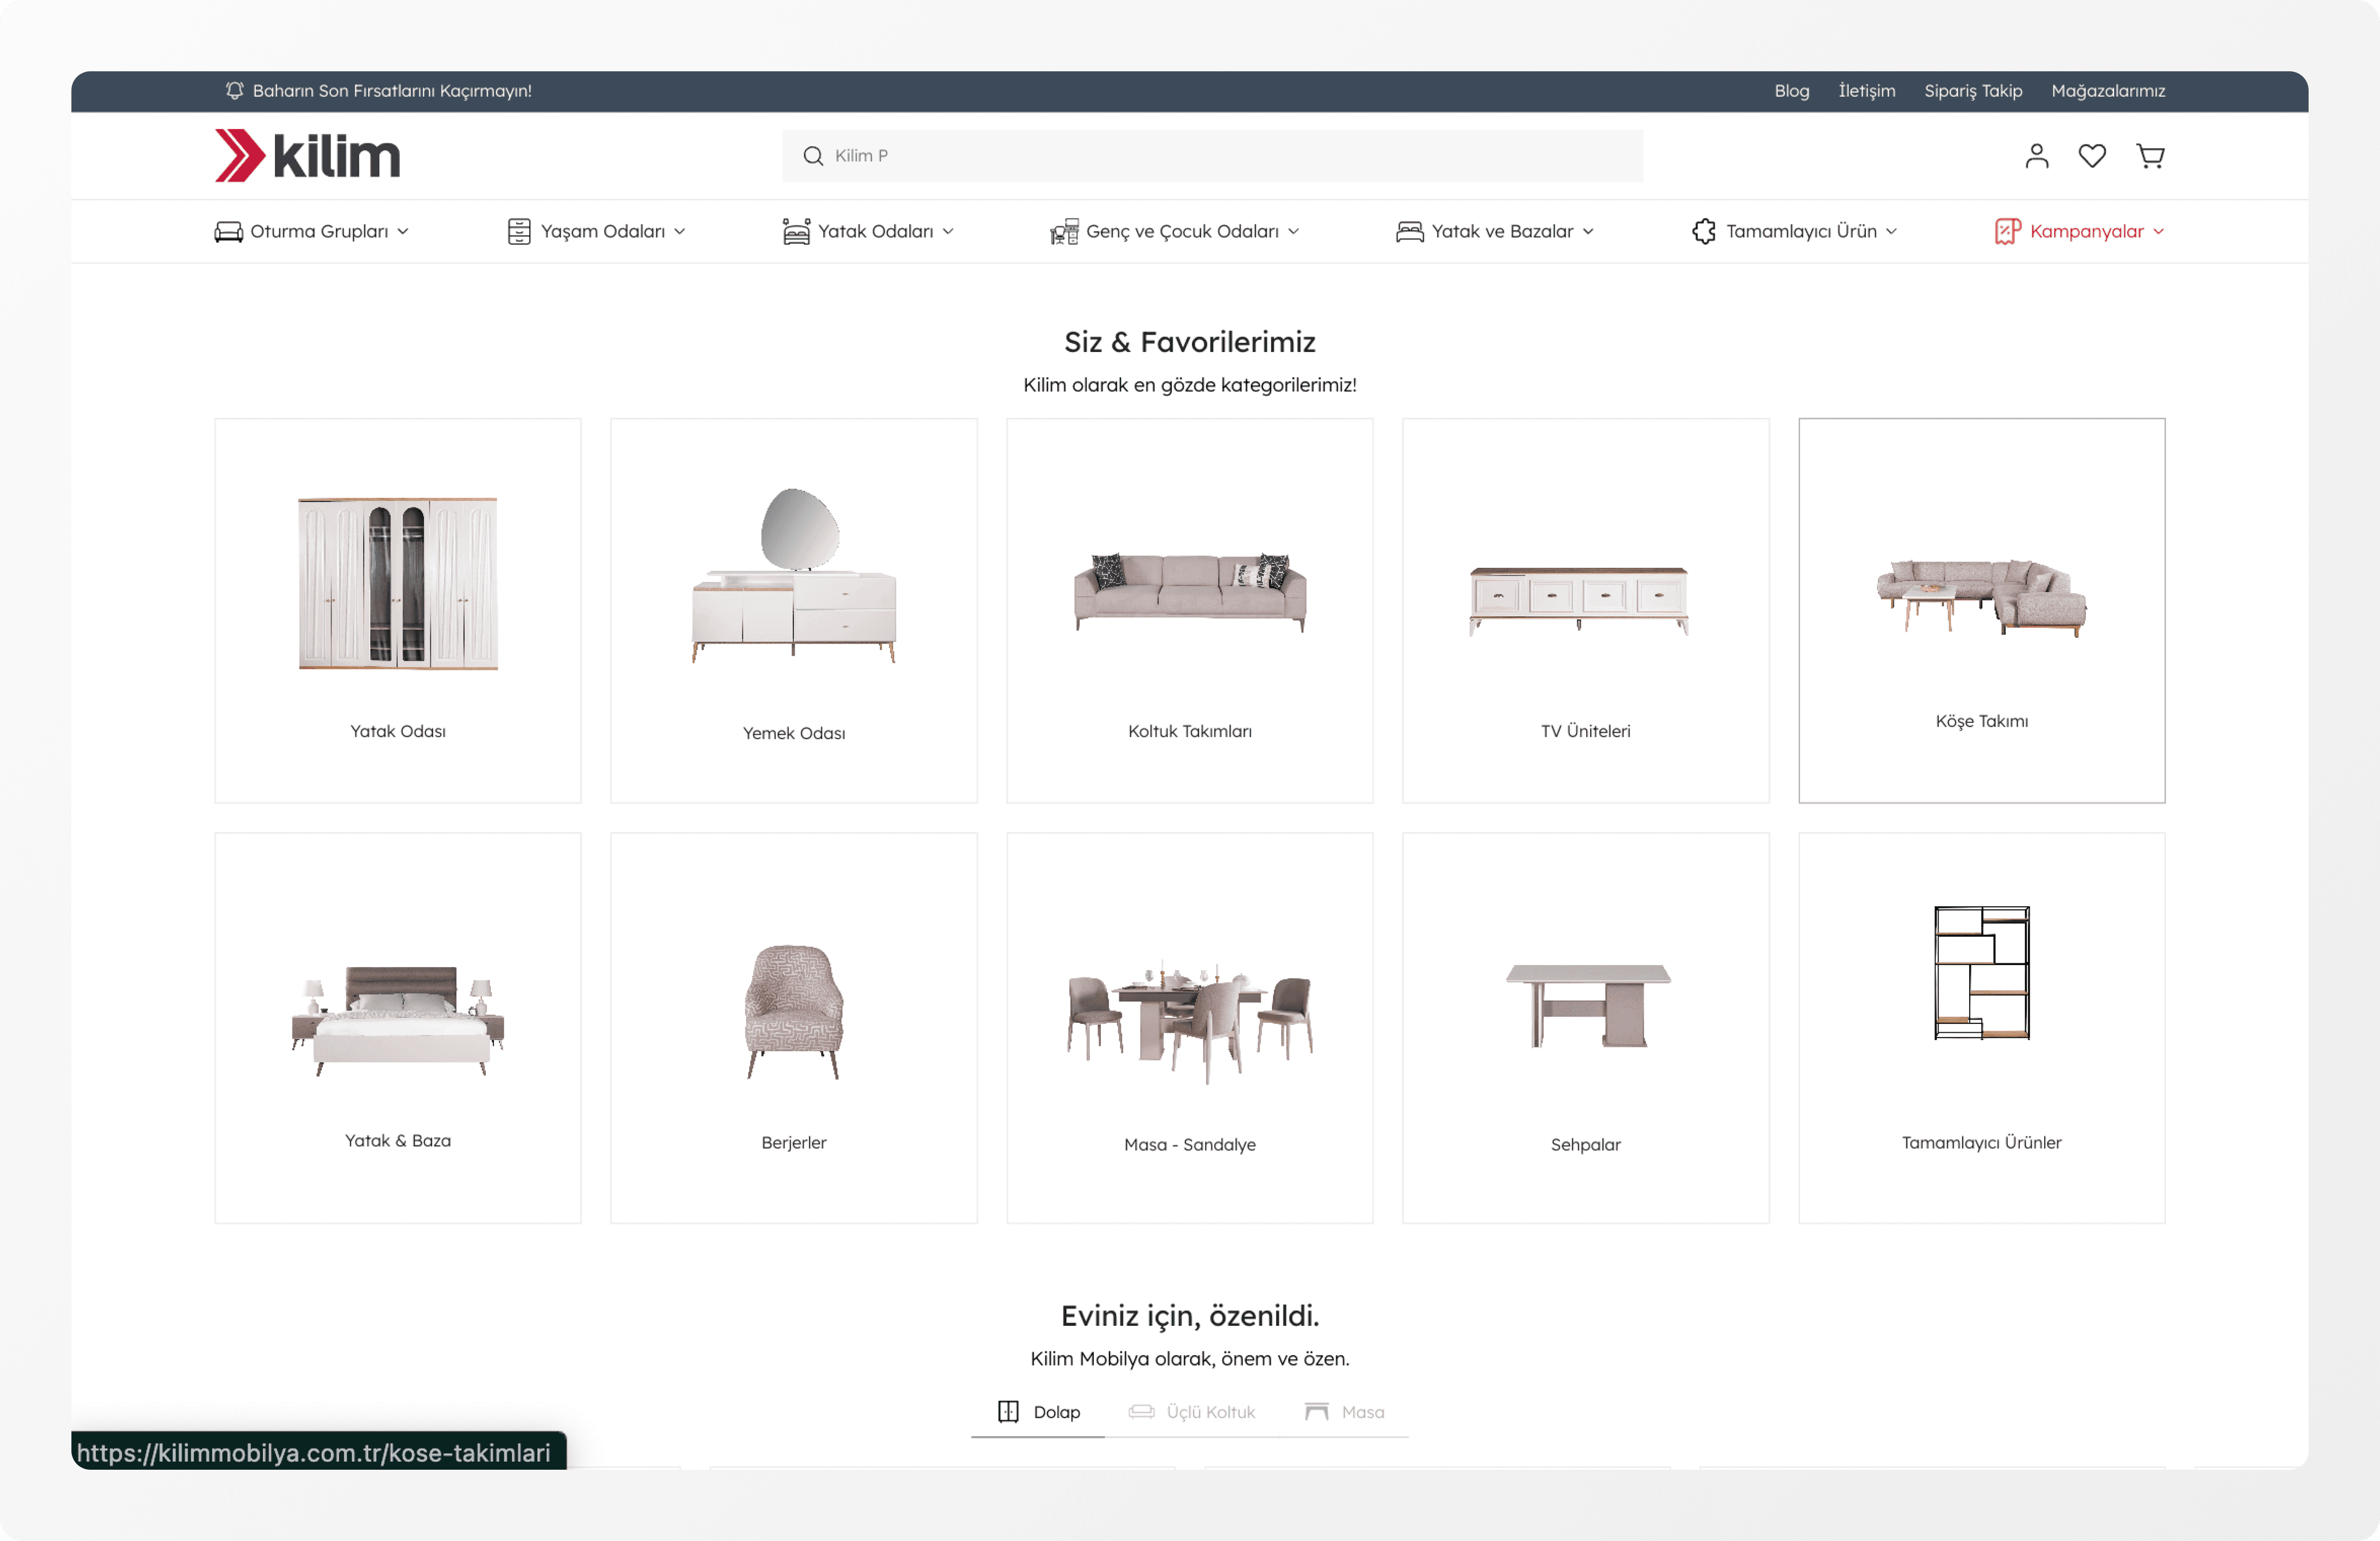Screen dimensions: 2380x1541
Task: Click the bell icon in top banner
Action: pyautogui.click(x=234, y=91)
